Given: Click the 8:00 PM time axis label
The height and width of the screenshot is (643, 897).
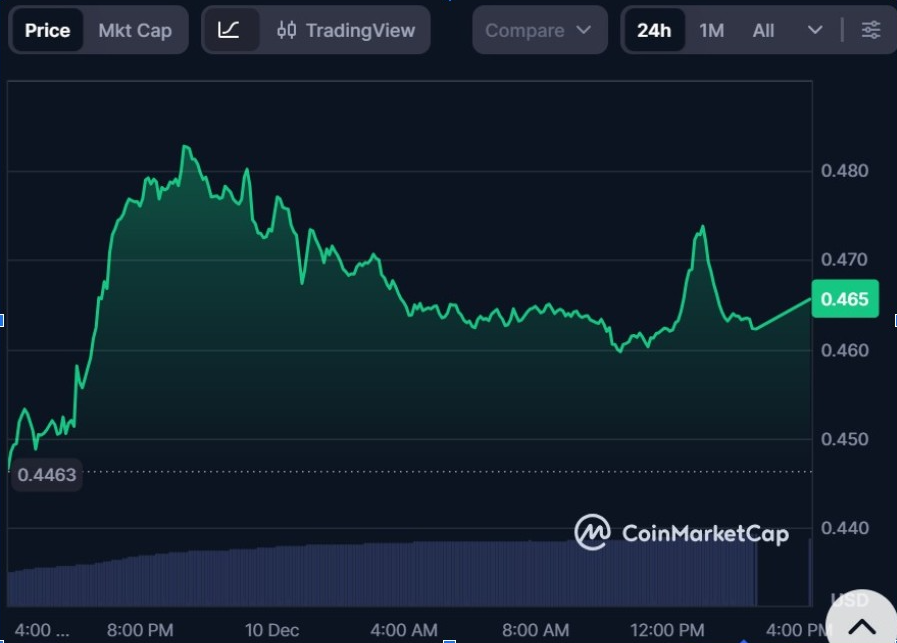Looking at the screenshot, I should coord(140,630).
